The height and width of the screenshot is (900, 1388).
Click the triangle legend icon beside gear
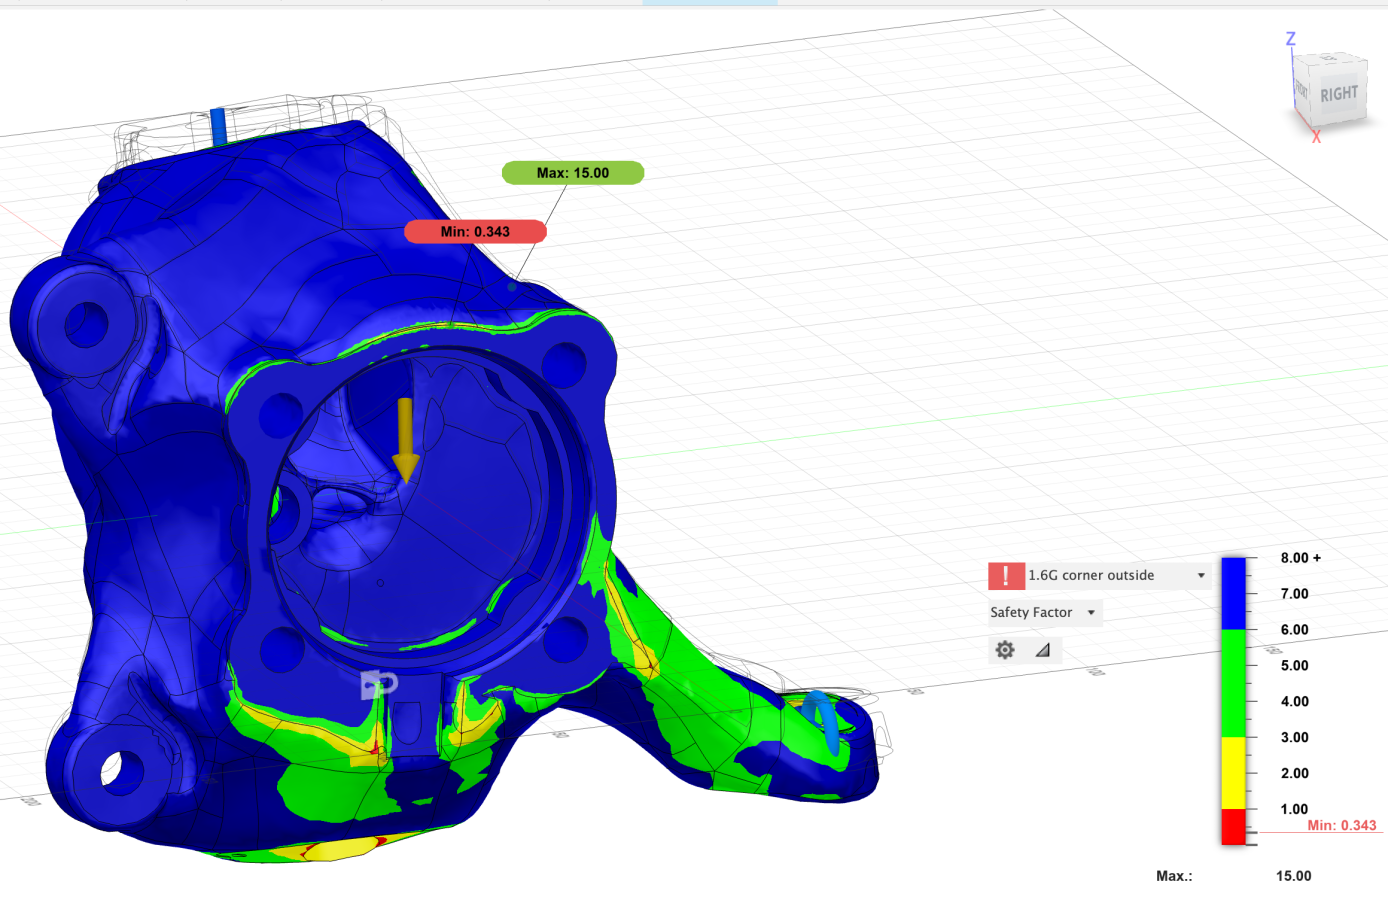(1042, 650)
